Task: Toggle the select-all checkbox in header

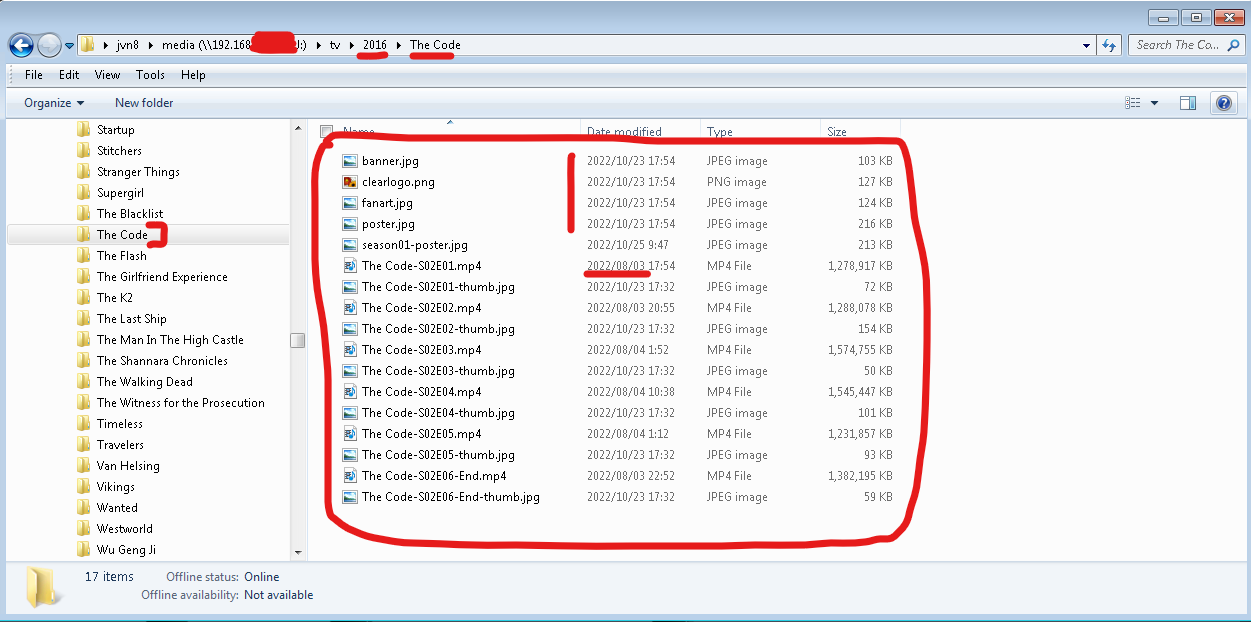Action: click(x=326, y=131)
